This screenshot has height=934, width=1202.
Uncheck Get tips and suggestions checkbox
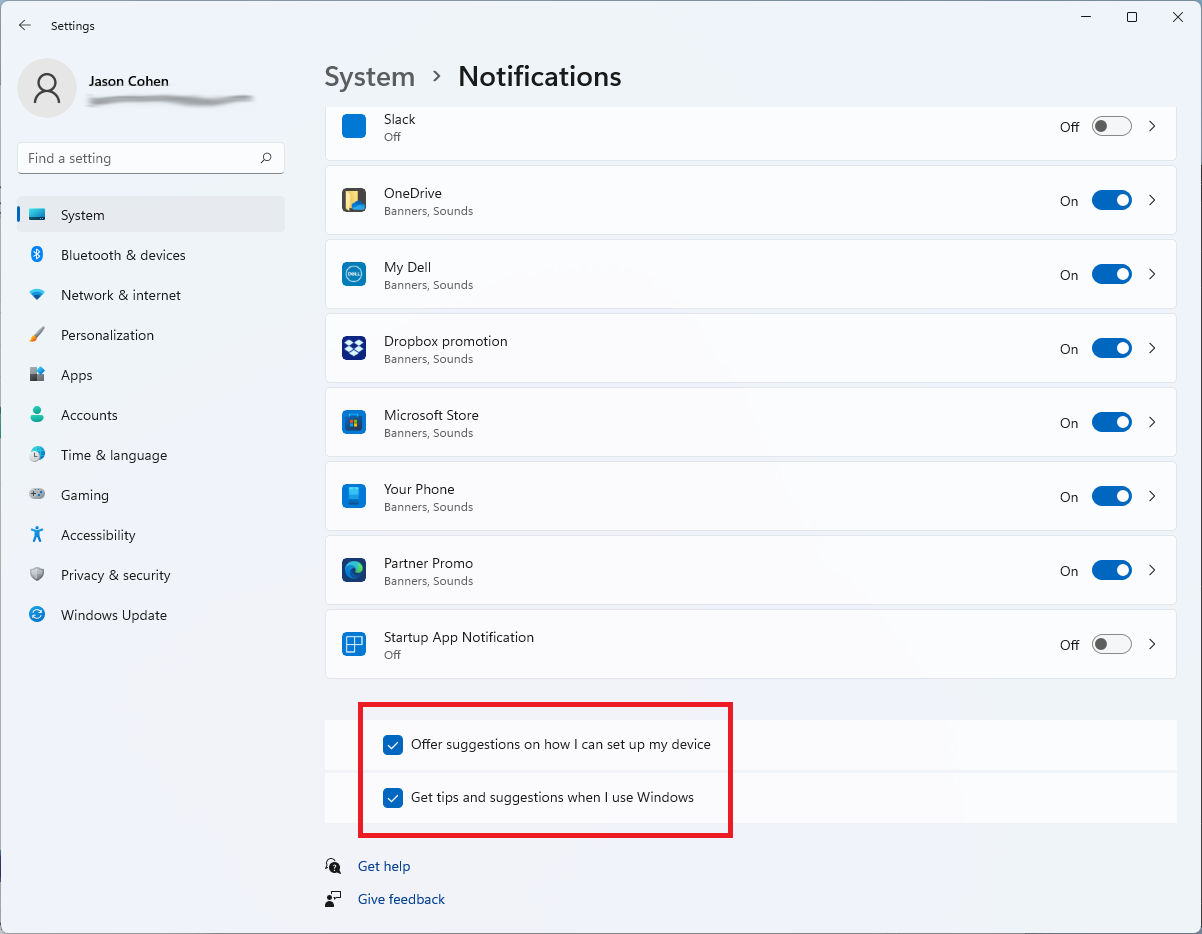(x=393, y=798)
